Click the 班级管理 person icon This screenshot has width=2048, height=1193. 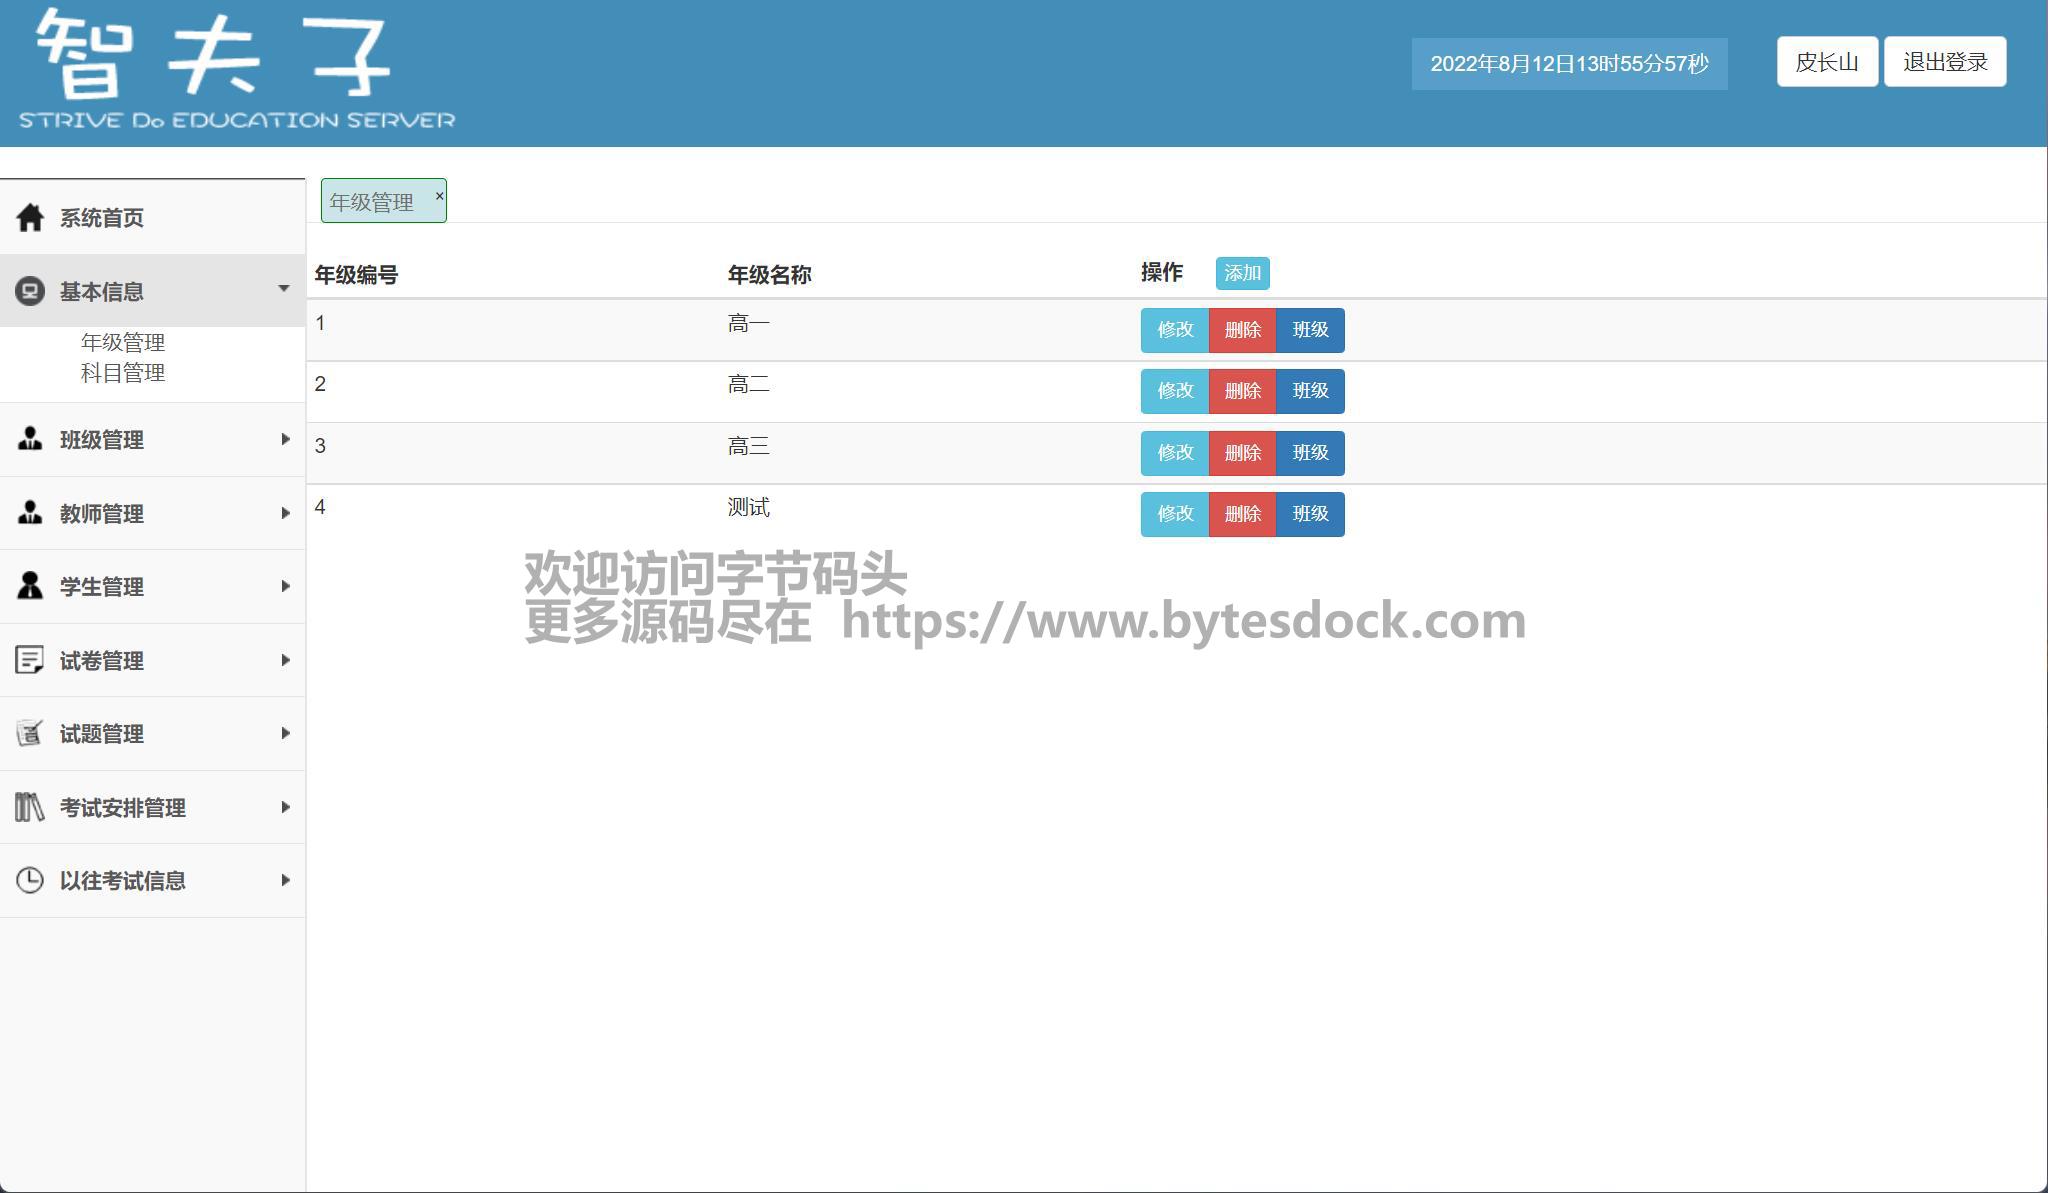tap(30, 439)
